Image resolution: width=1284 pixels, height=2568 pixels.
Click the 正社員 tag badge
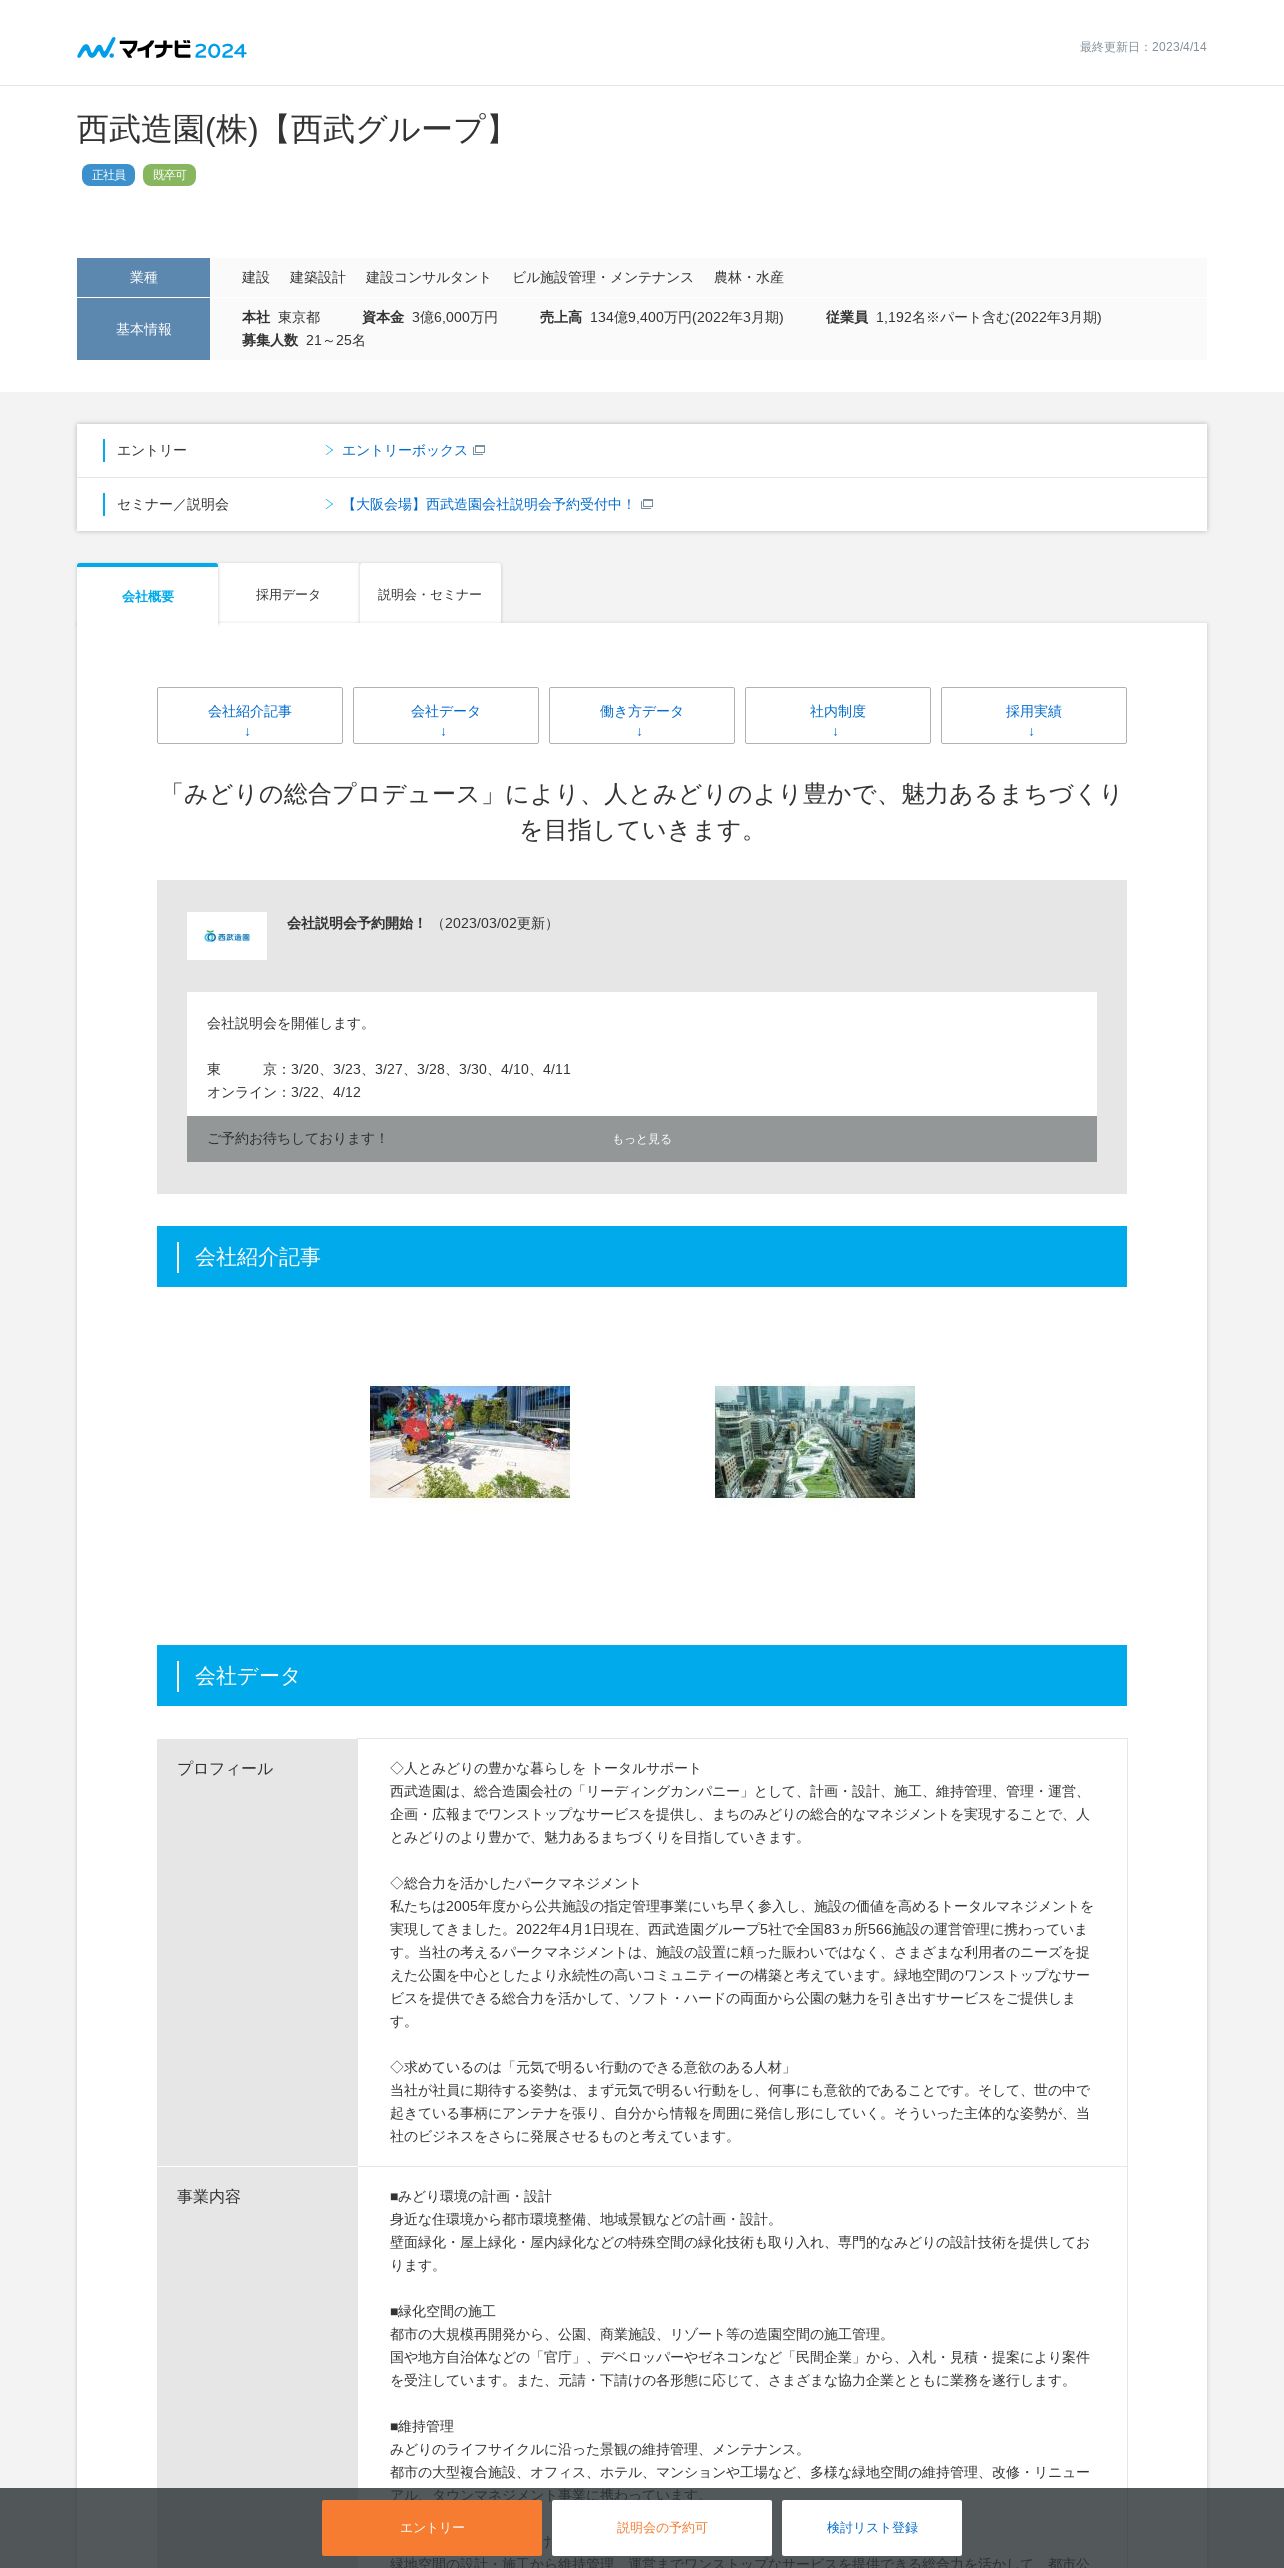point(109,175)
